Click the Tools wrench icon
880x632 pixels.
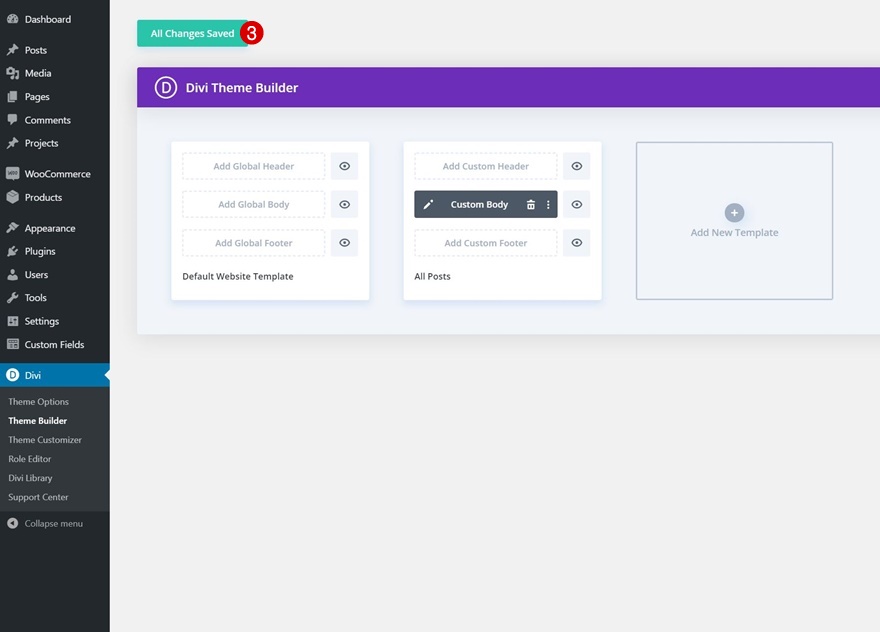coord(12,297)
